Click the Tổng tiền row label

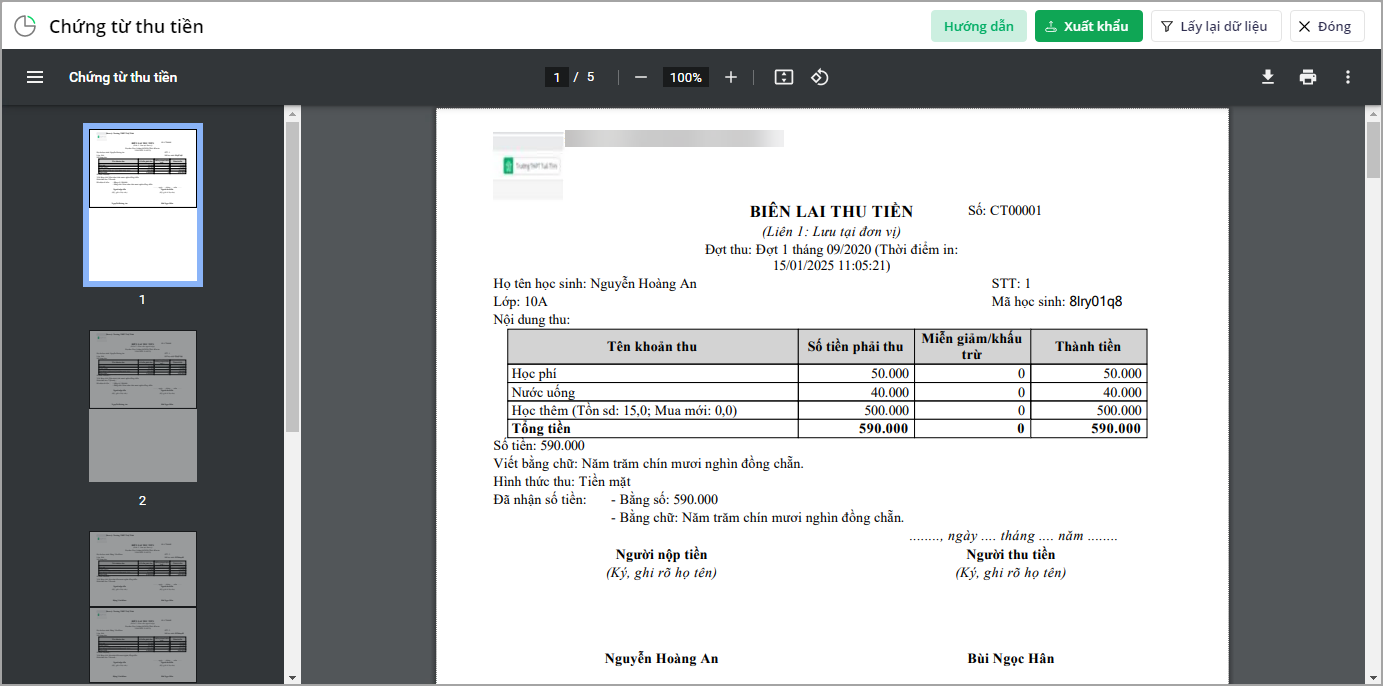click(x=541, y=428)
